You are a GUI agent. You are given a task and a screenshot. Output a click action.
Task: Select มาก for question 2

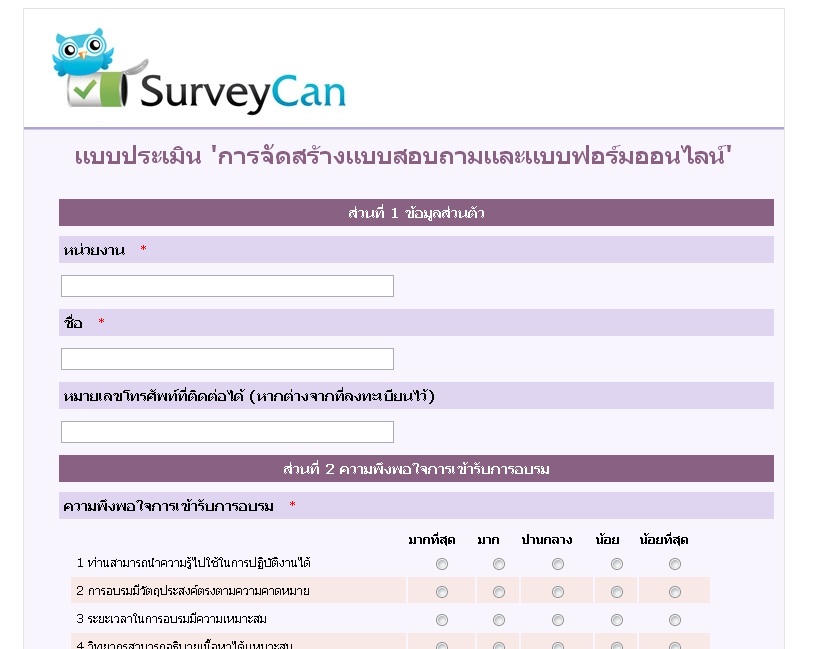point(499,592)
